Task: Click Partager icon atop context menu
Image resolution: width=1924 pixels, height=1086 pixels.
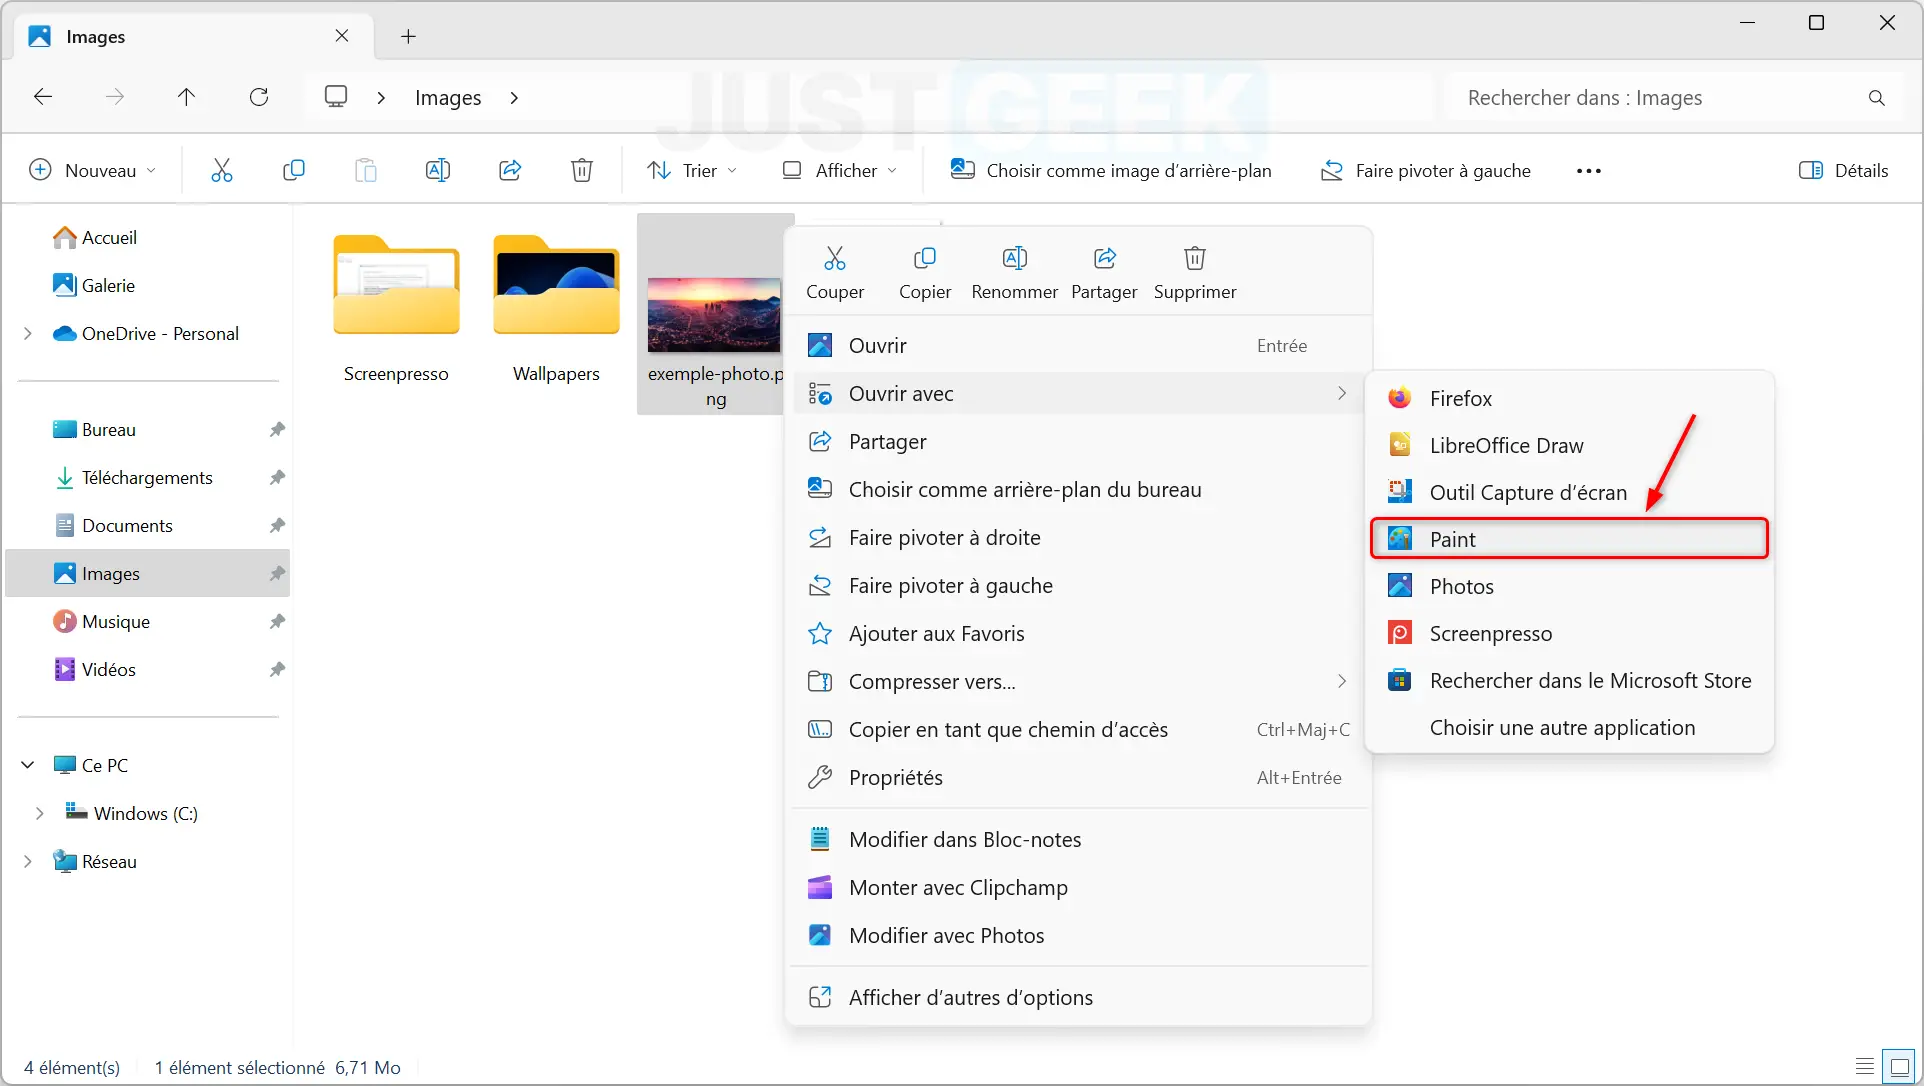Action: coord(1104,273)
